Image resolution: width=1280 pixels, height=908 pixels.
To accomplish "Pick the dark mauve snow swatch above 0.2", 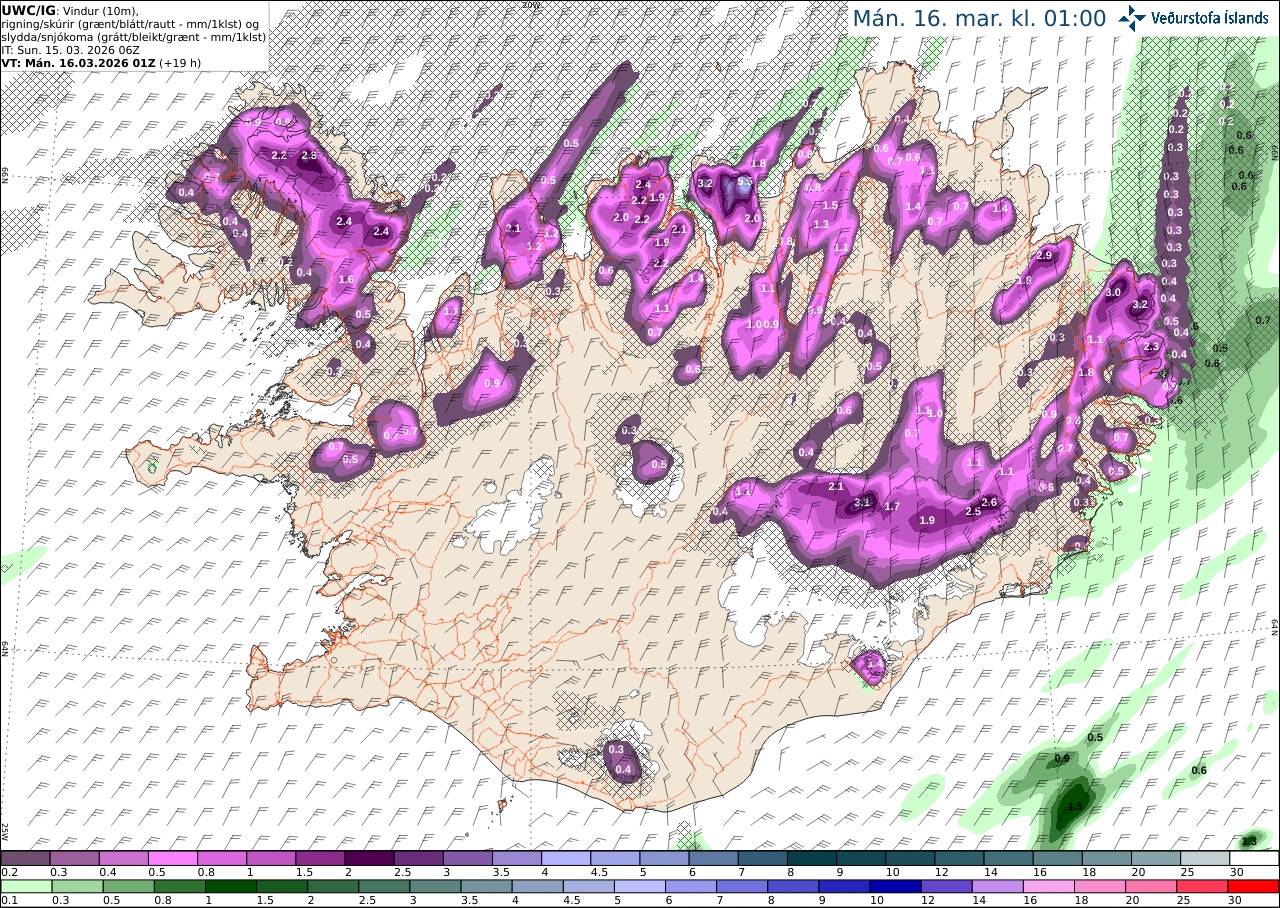I will [x=25, y=858].
